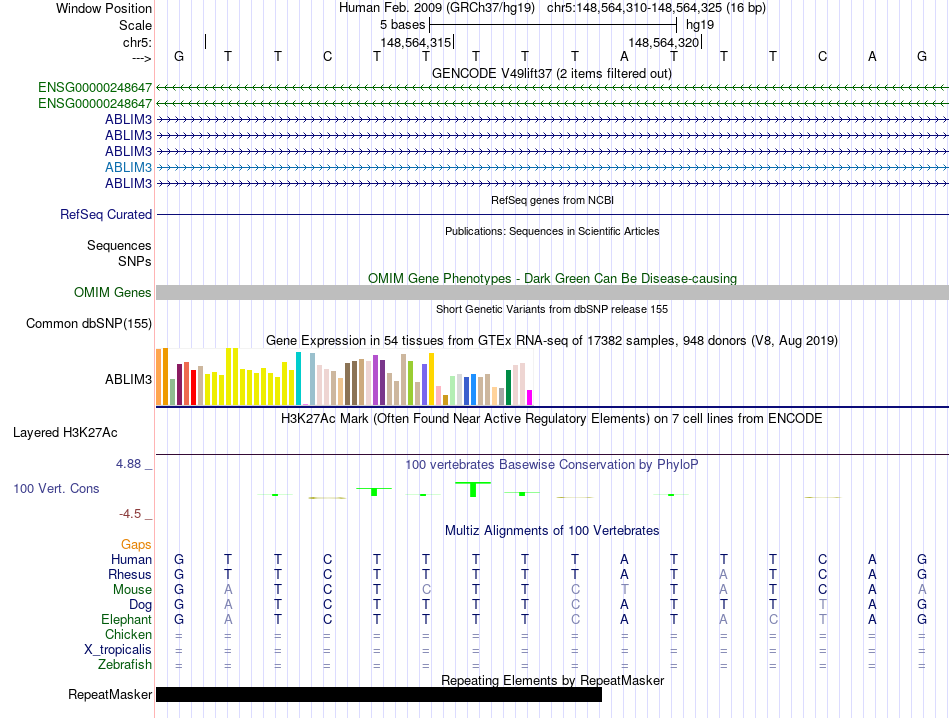Click the ---> base direction arrow
The width and height of the screenshot is (950, 718).
(141, 58)
